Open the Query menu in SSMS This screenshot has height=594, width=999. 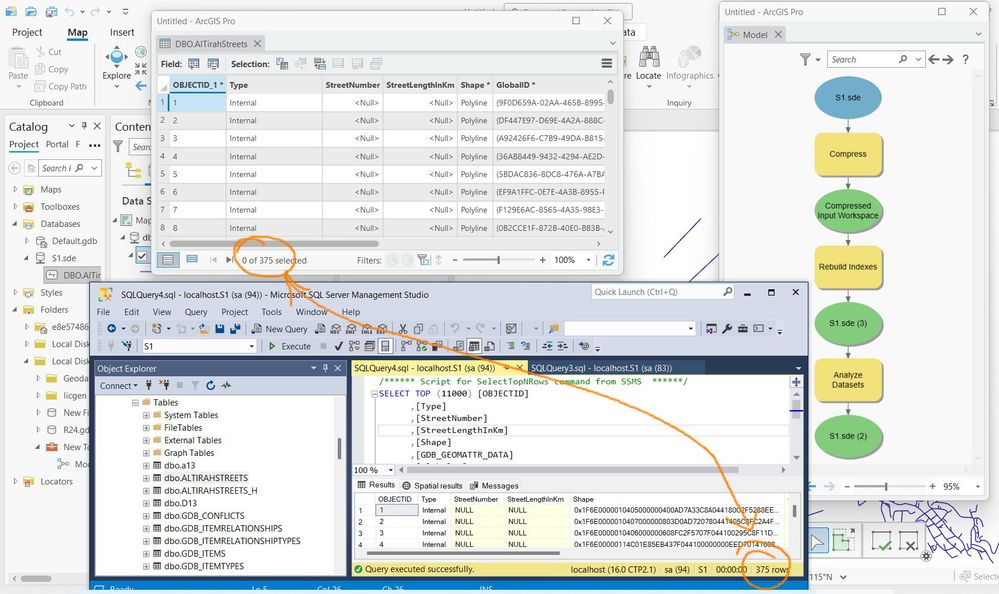coord(196,312)
